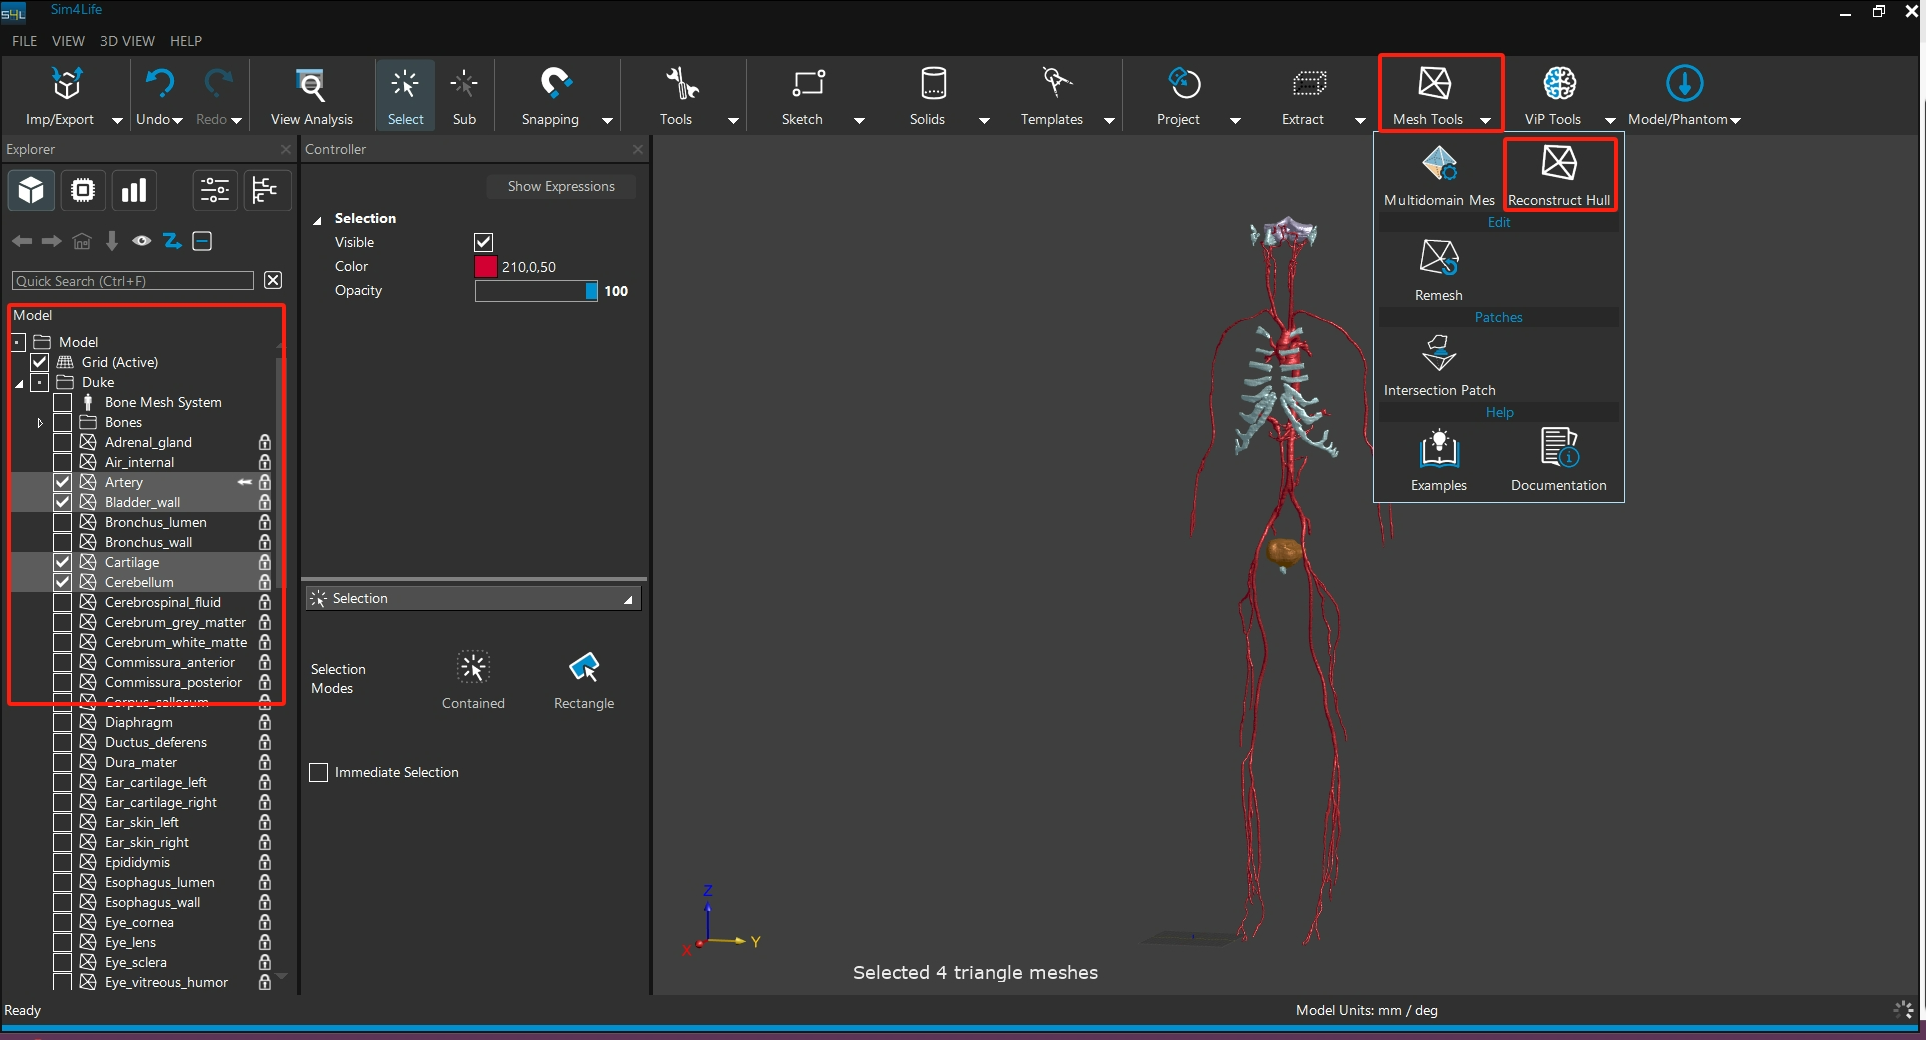
Task: Click the Quick Search input field
Action: point(133,281)
